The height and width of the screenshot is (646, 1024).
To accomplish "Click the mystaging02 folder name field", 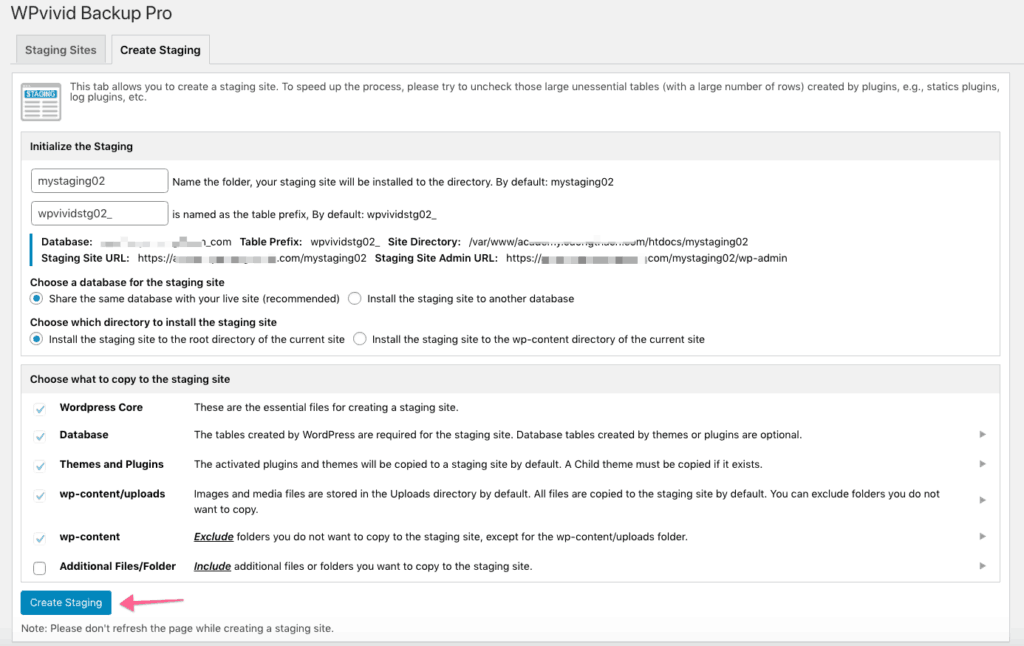I will click(x=99, y=181).
